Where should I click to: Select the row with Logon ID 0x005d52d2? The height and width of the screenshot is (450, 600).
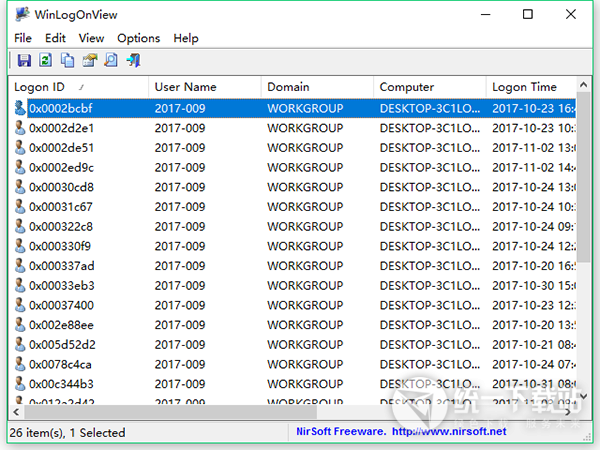point(293,345)
